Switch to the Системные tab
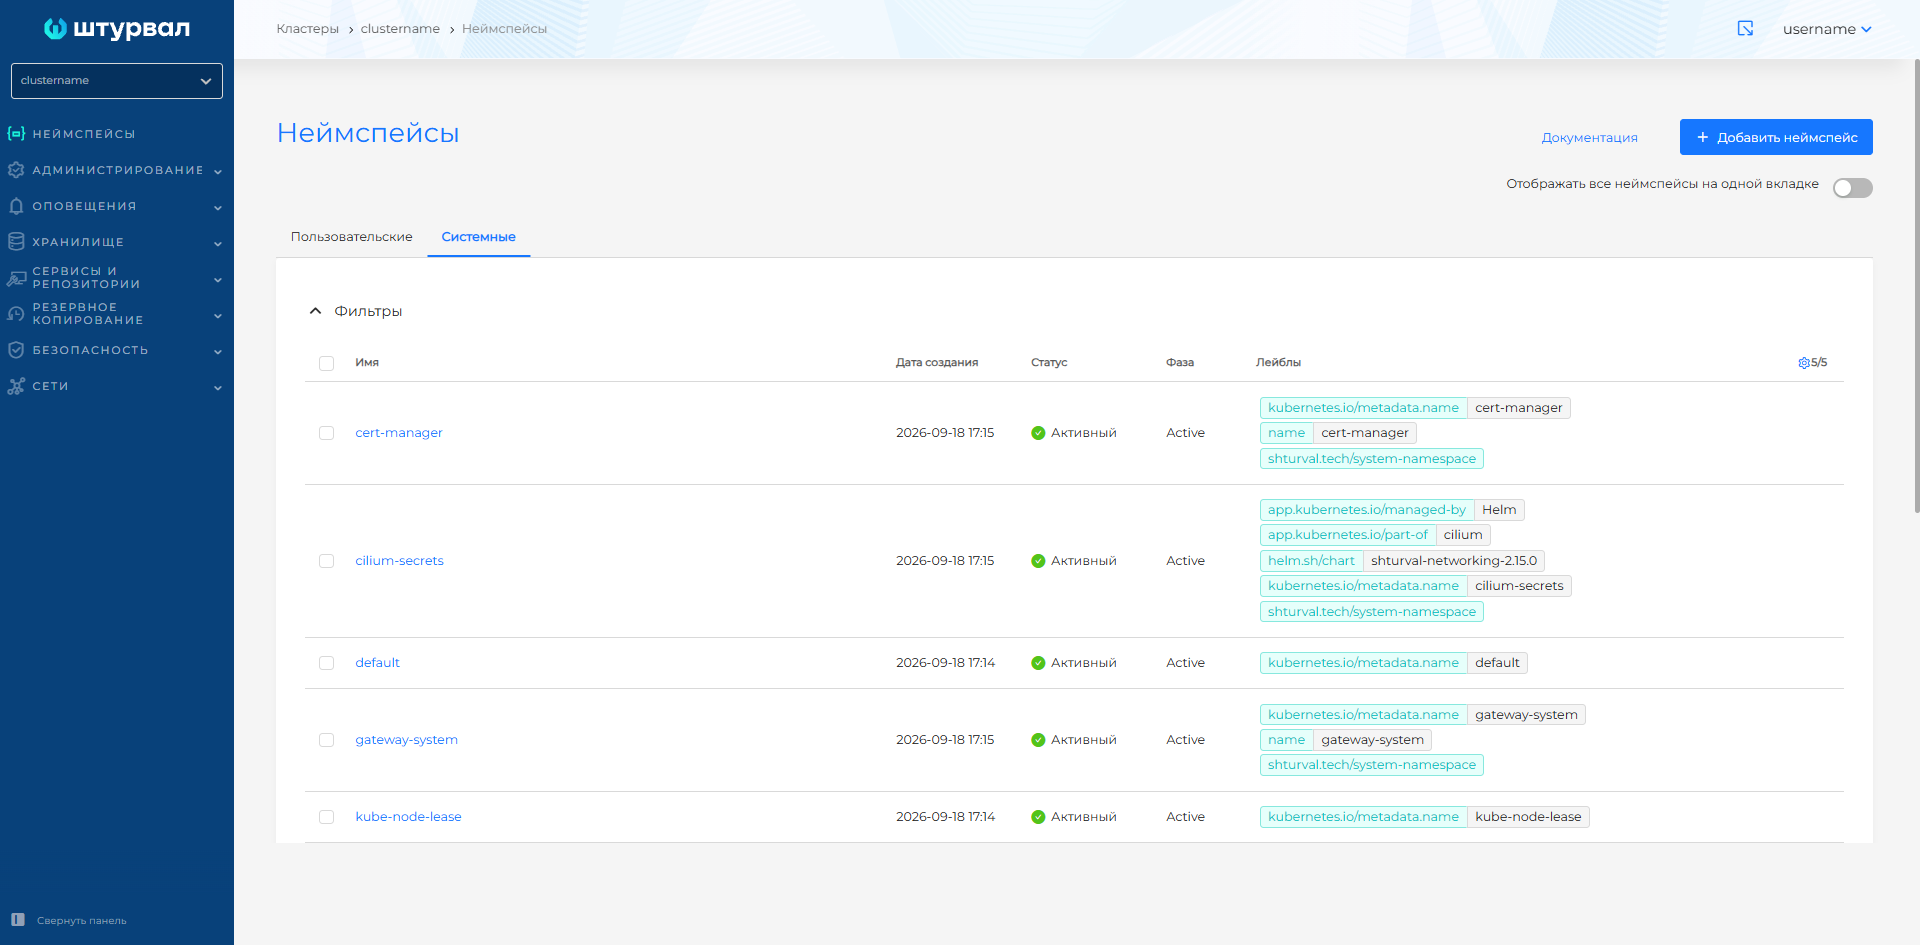Image resolution: width=1920 pixels, height=945 pixels. (479, 237)
